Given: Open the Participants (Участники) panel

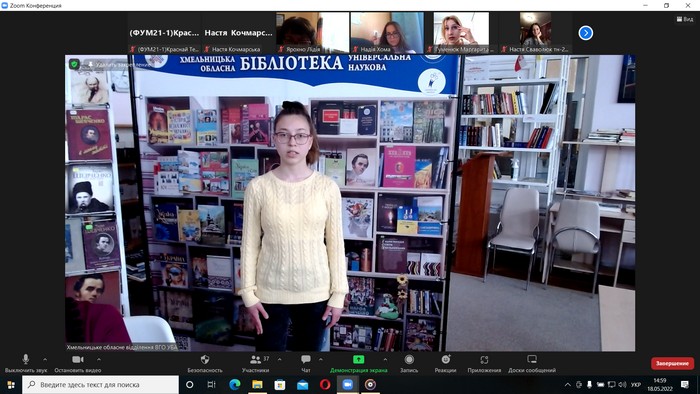Looking at the screenshot, I should coord(256,363).
